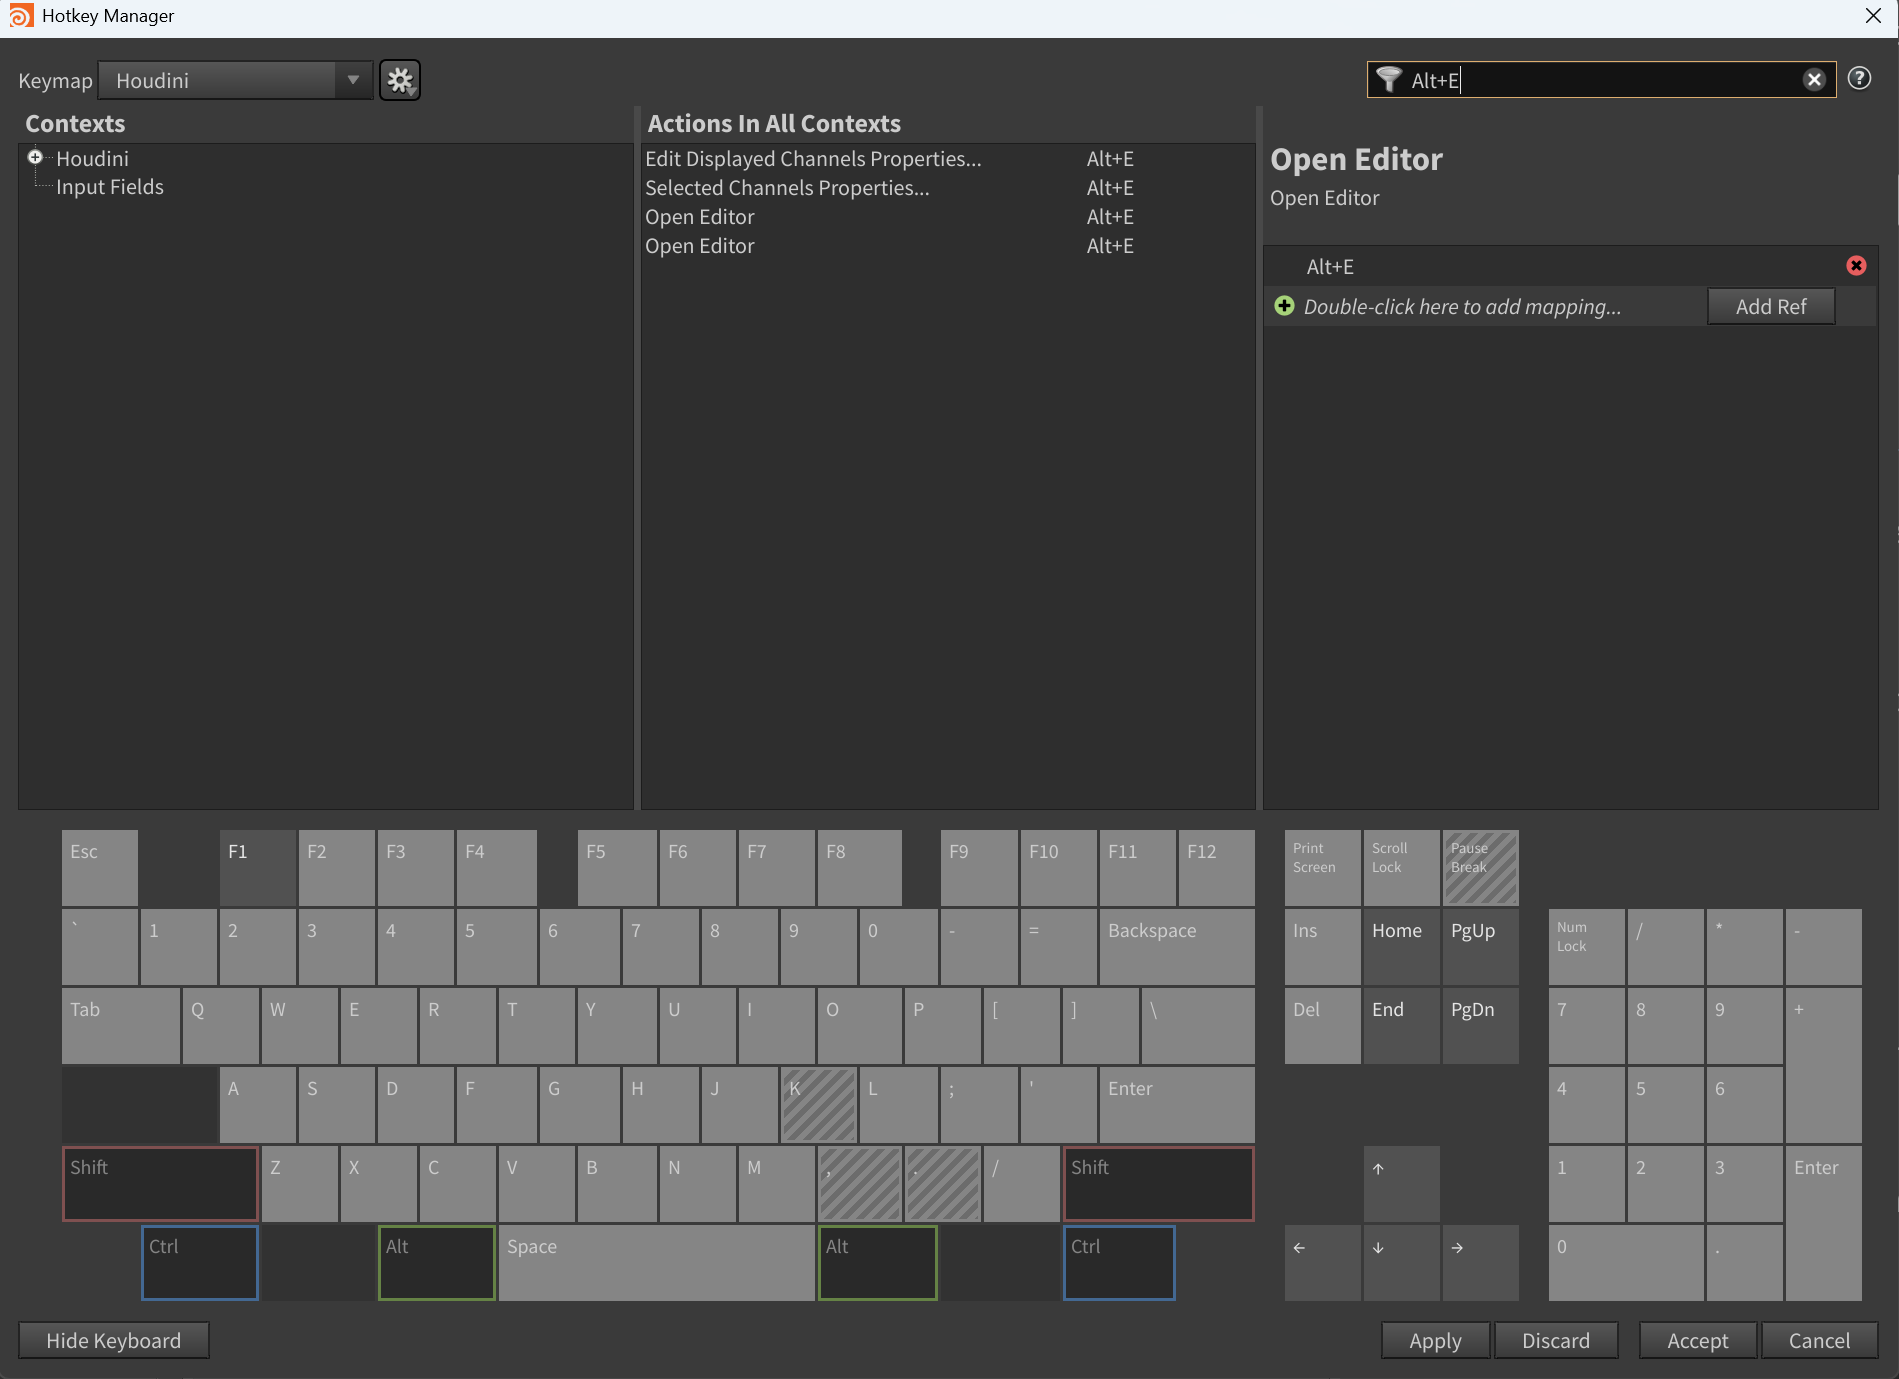The height and width of the screenshot is (1379, 1899).
Task: Click the green plus add-mapping icon
Action: (x=1284, y=306)
